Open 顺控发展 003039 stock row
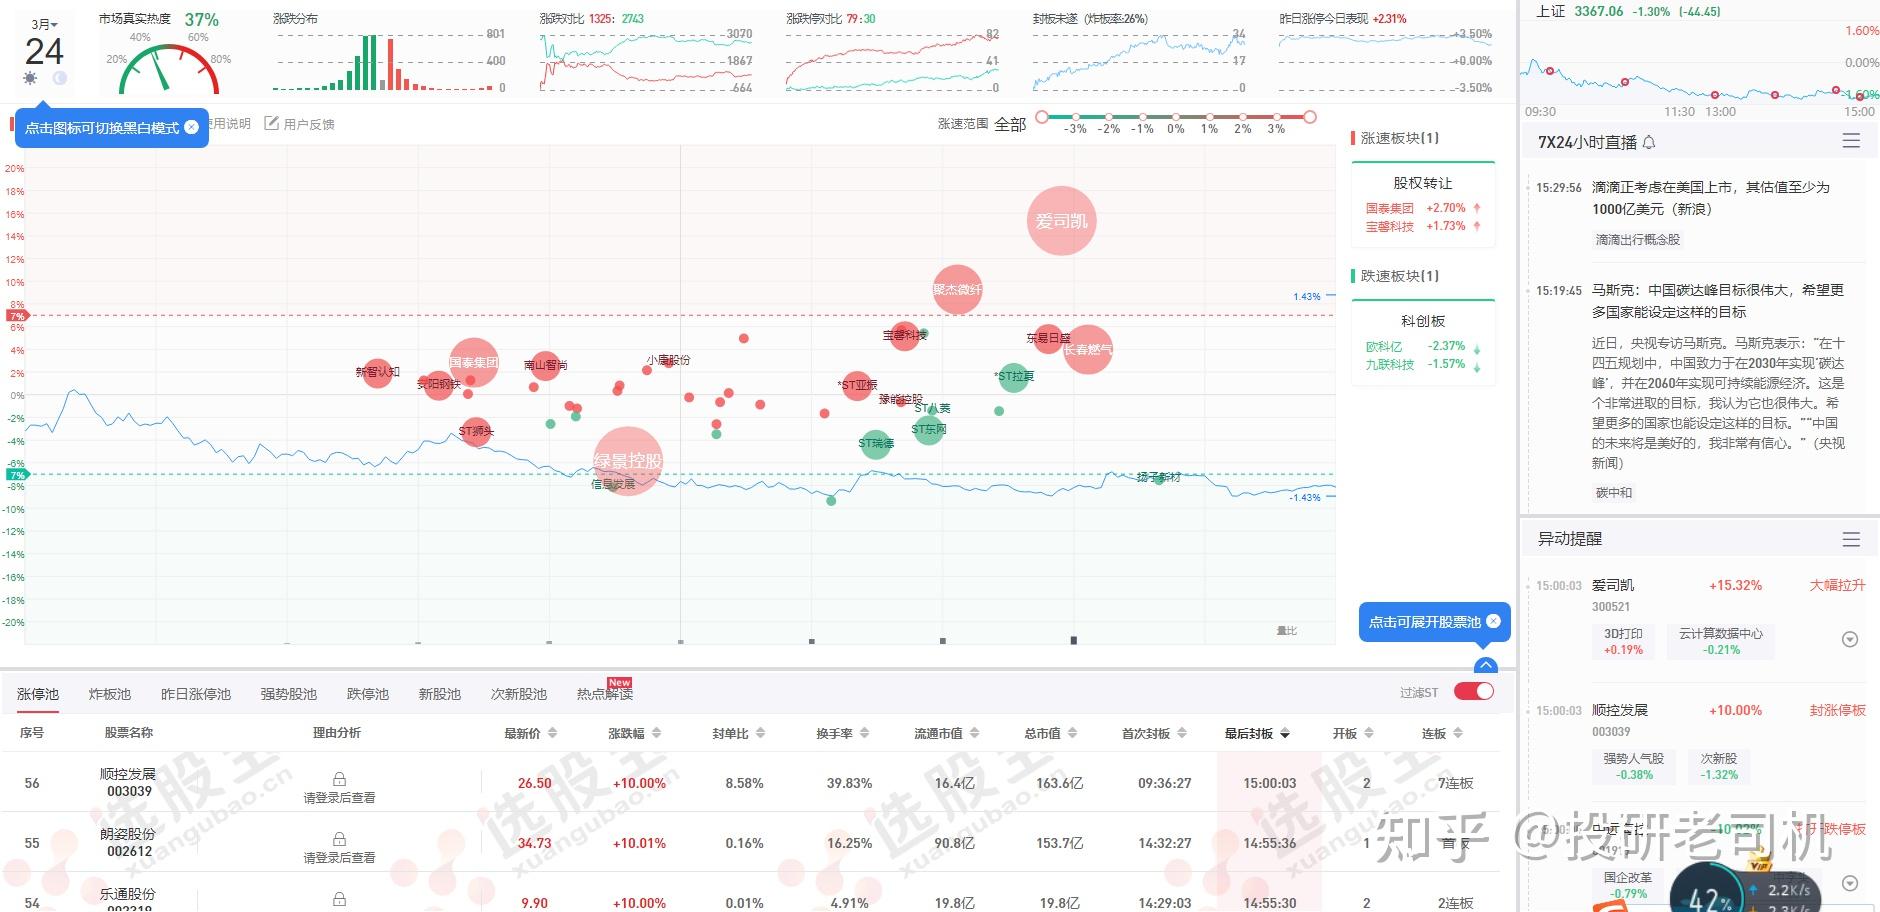 click(x=750, y=782)
